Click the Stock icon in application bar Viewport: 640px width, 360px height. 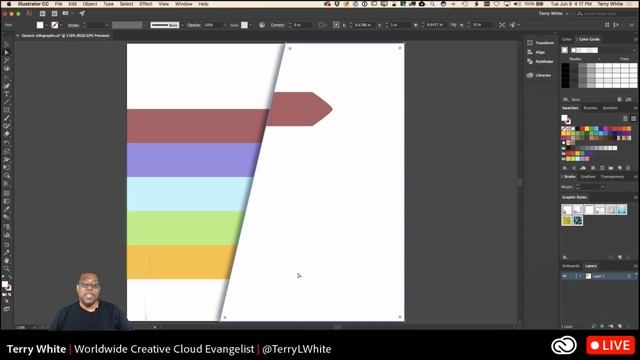coord(54,13)
